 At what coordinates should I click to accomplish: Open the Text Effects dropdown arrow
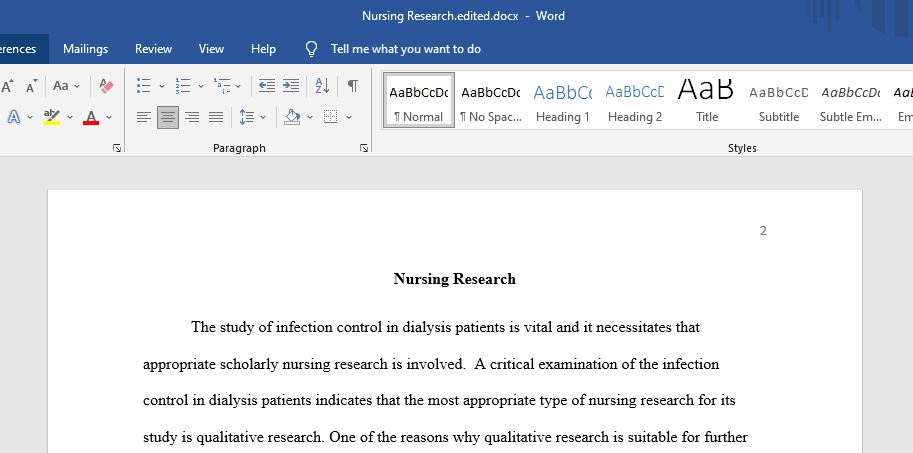point(30,117)
